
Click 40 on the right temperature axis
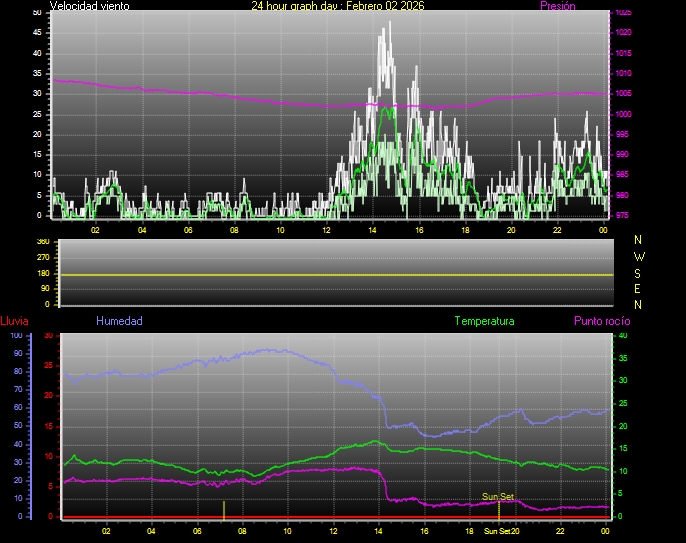[625, 335]
